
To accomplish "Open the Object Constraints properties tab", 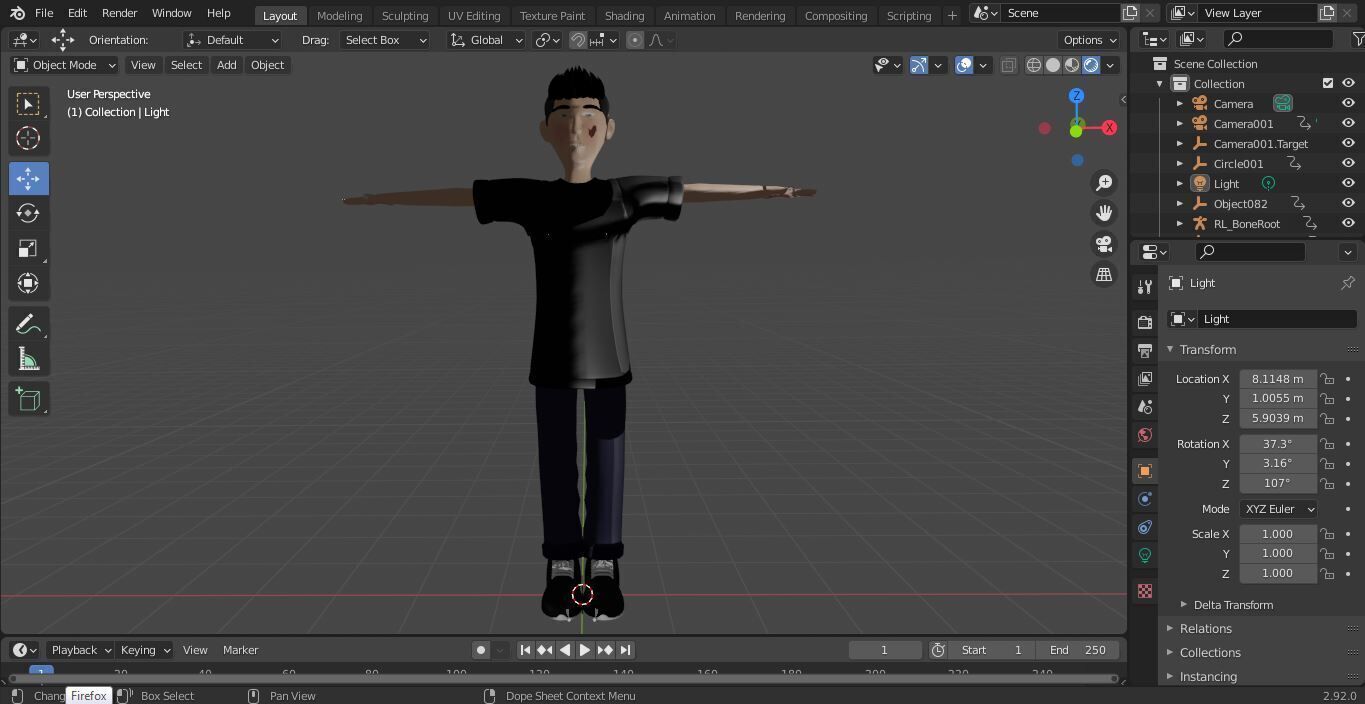I will coord(1145,526).
